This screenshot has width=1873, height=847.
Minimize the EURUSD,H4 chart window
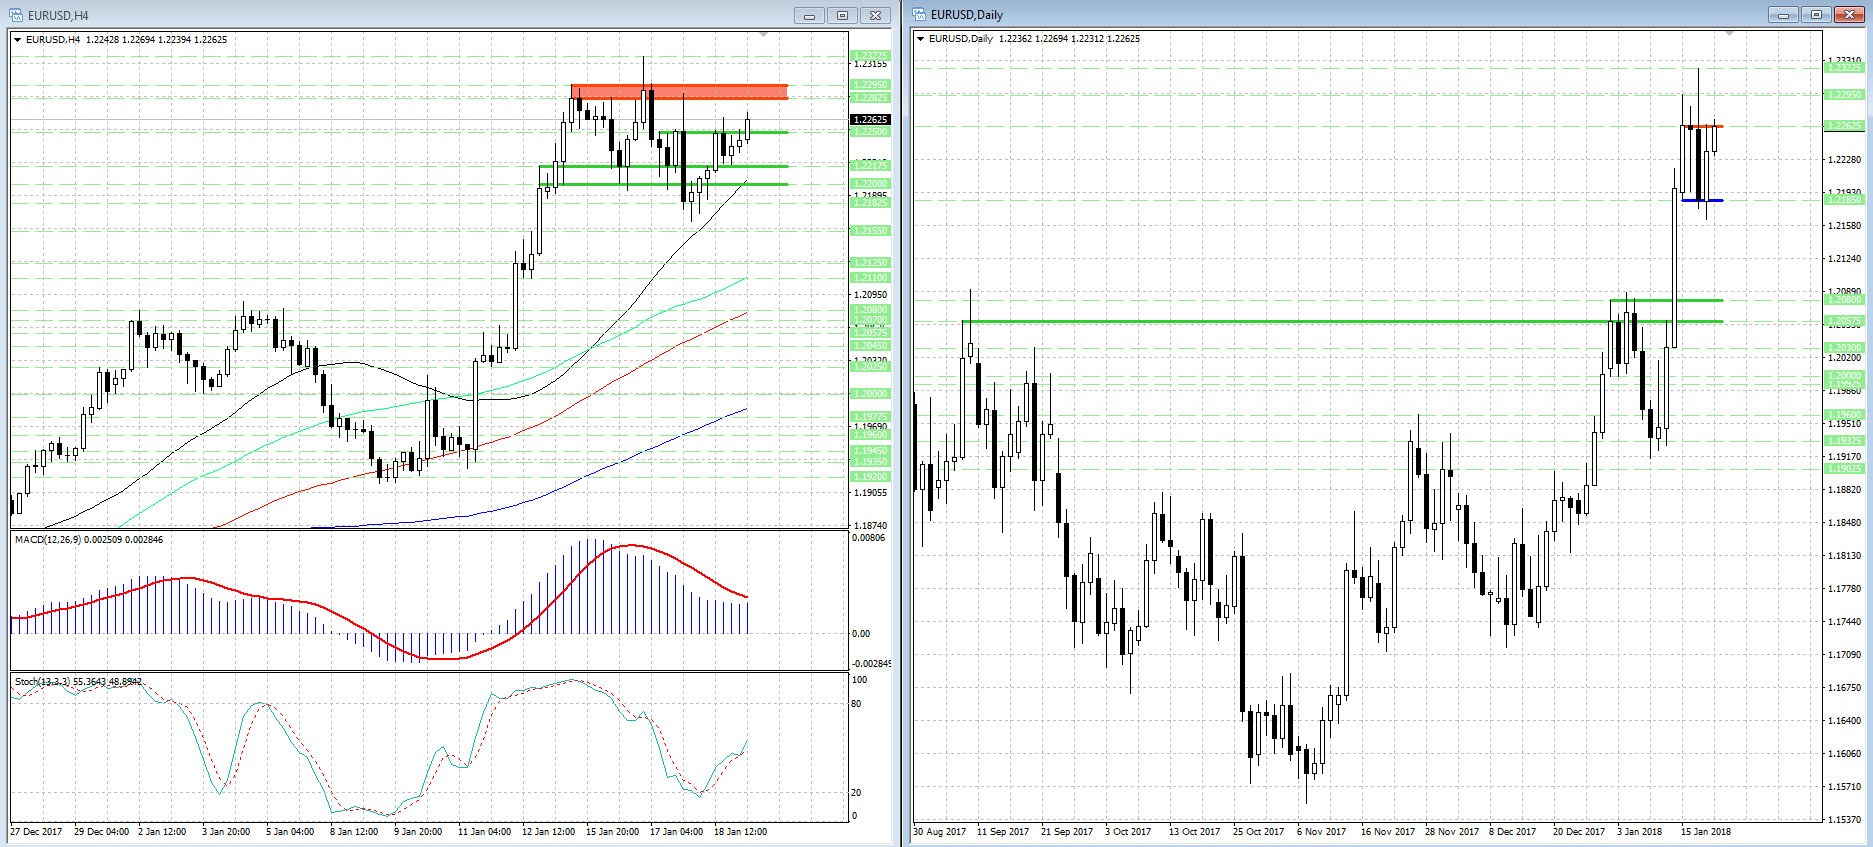pyautogui.click(x=809, y=15)
